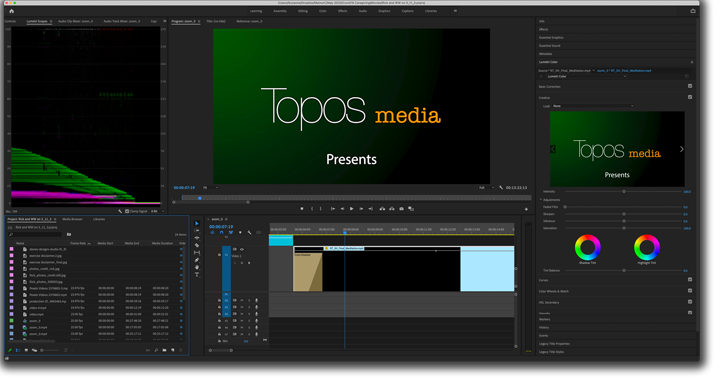
Task: Select the Pen tool
Action: pyautogui.click(x=197, y=260)
